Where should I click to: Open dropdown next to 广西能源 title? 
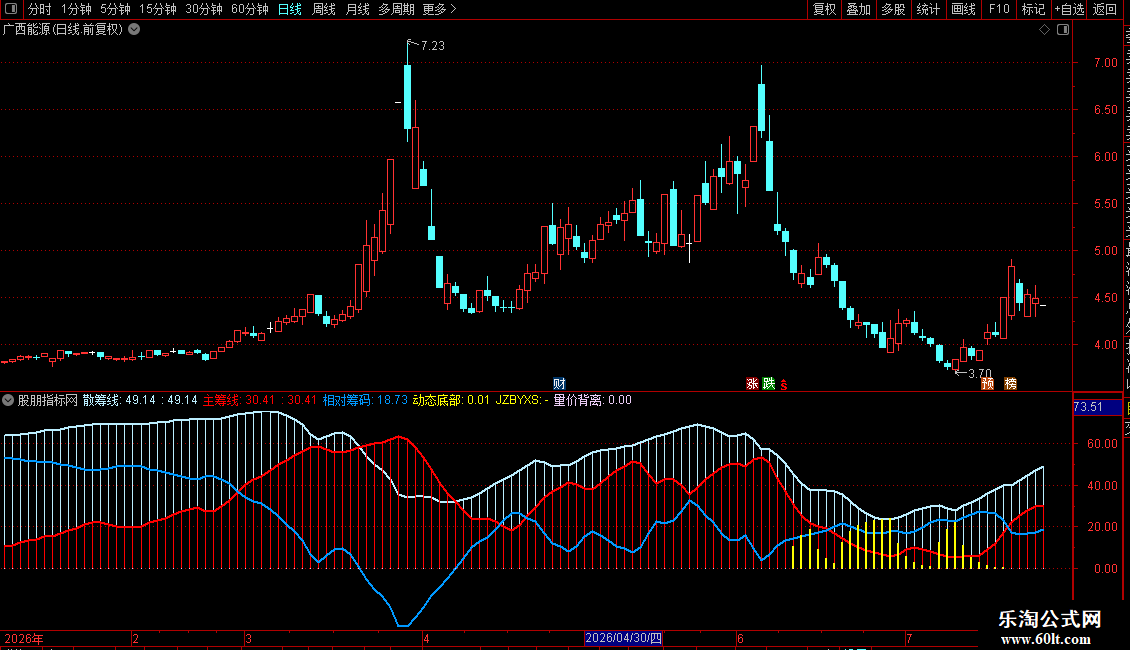(134, 30)
